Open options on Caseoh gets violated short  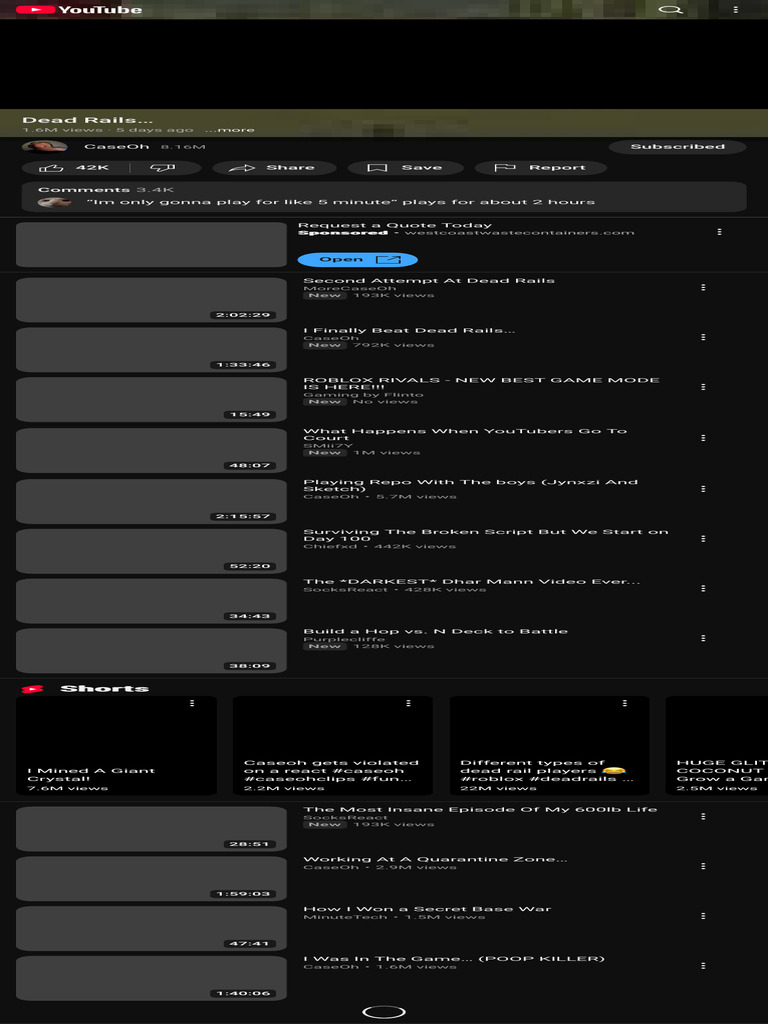click(408, 703)
